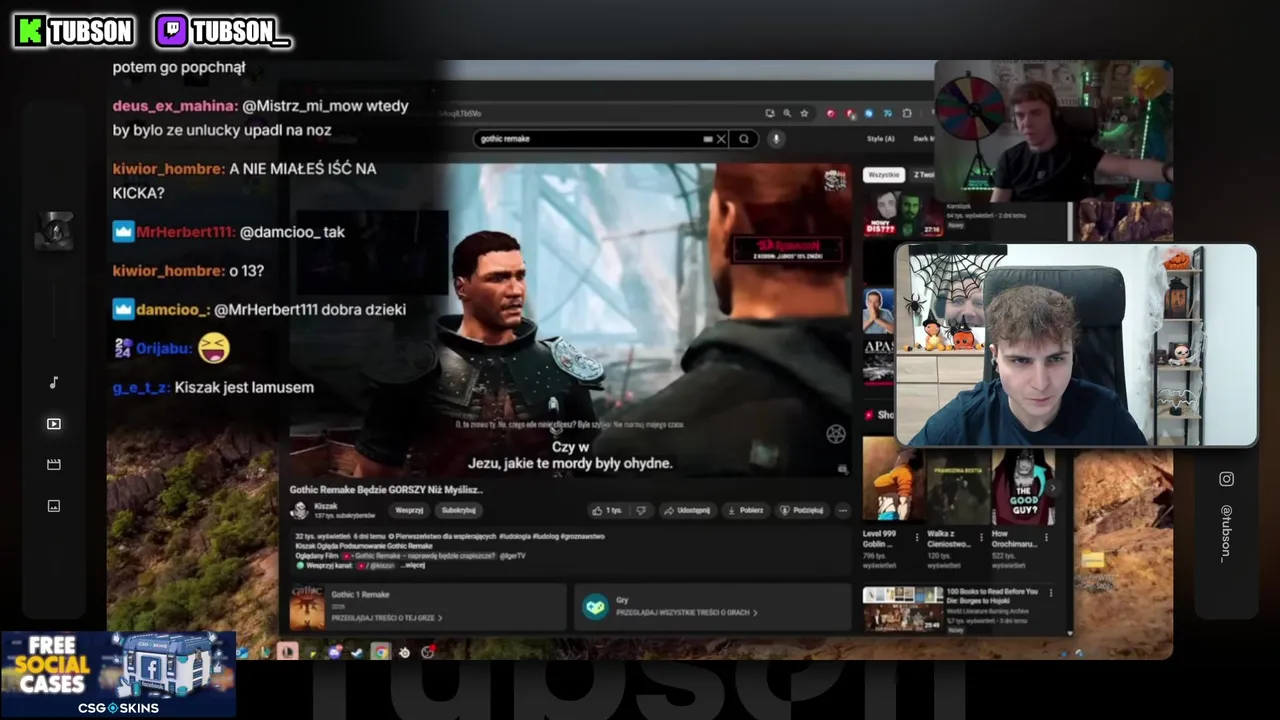This screenshot has height=720, width=1280.
Task: Open the Kiszak channel name link
Action: (x=326, y=506)
